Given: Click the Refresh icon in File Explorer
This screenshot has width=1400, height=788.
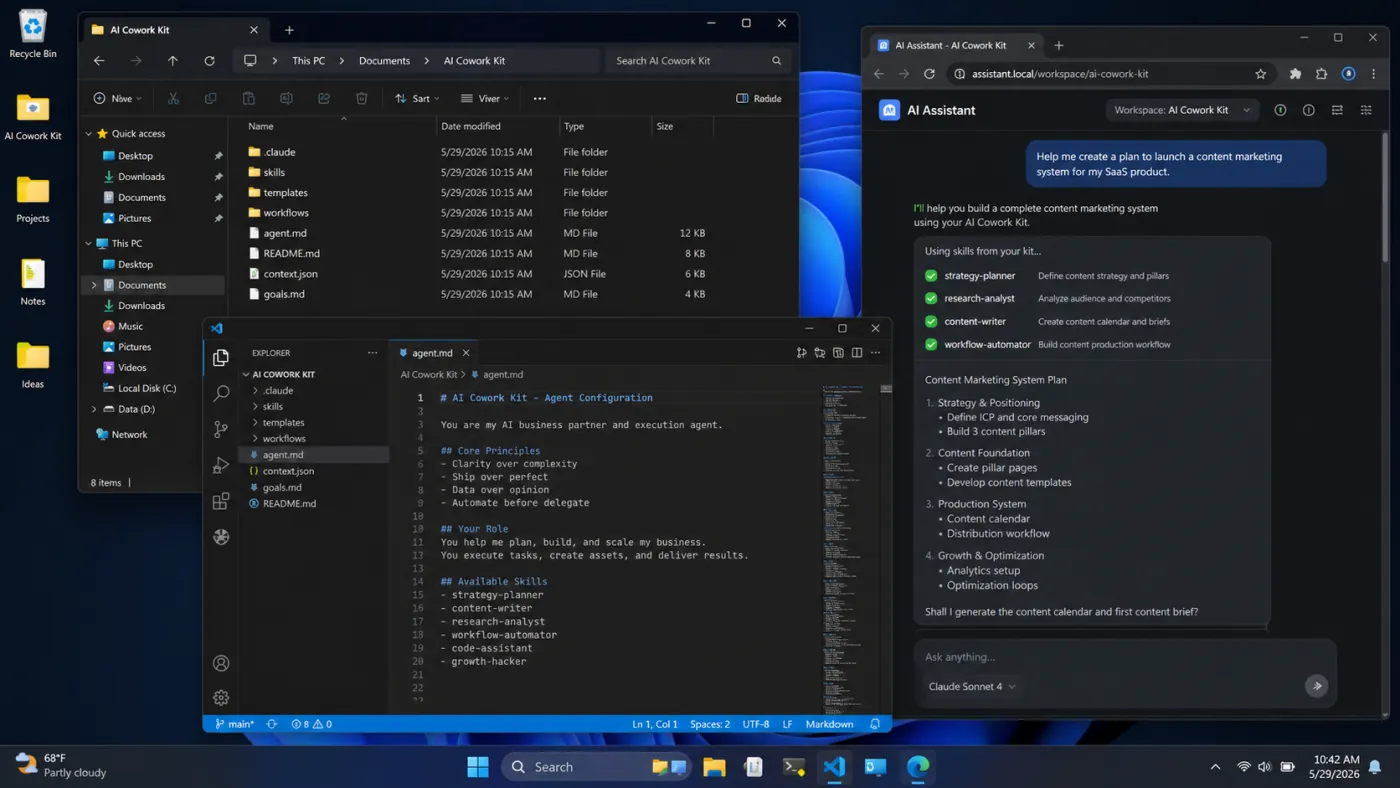Looking at the screenshot, I should (x=209, y=61).
